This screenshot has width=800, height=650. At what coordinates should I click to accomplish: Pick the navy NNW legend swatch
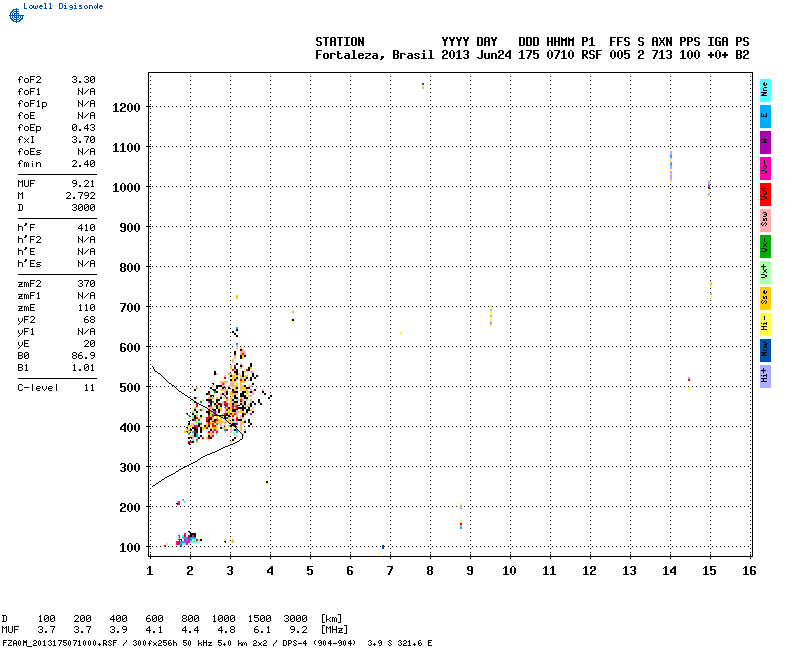(x=765, y=351)
